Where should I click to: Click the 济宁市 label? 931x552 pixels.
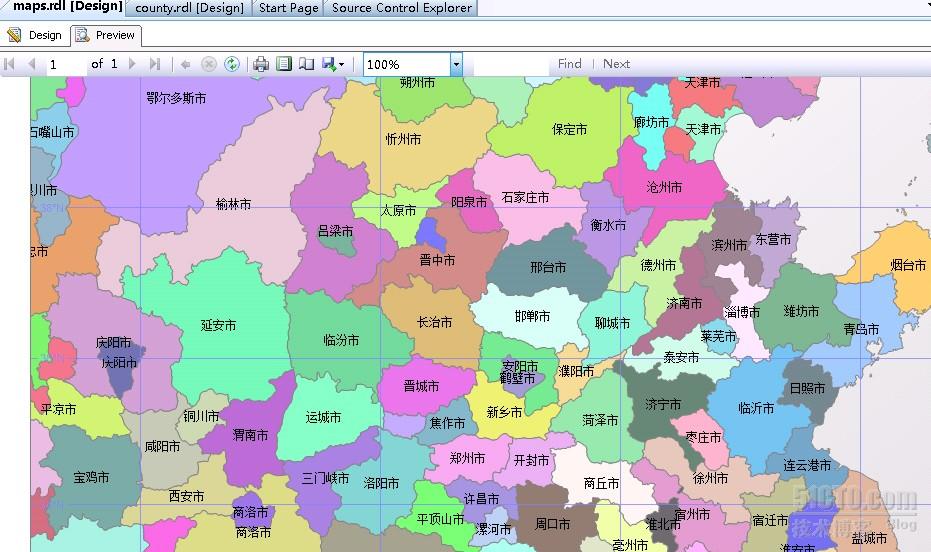pyautogui.click(x=663, y=404)
